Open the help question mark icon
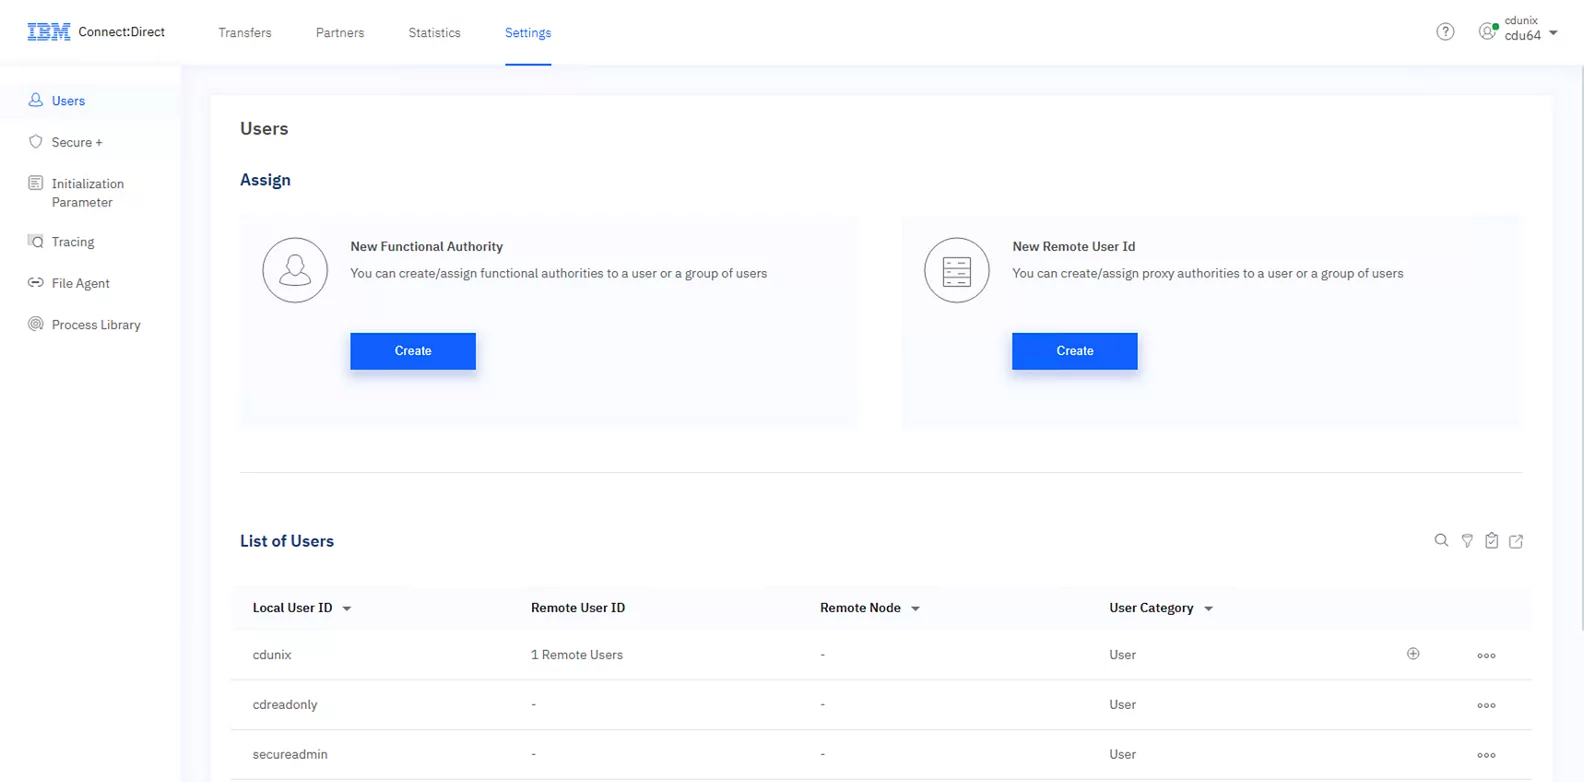Image resolution: width=1584 pixels, height=782 pixels. 1445,32
